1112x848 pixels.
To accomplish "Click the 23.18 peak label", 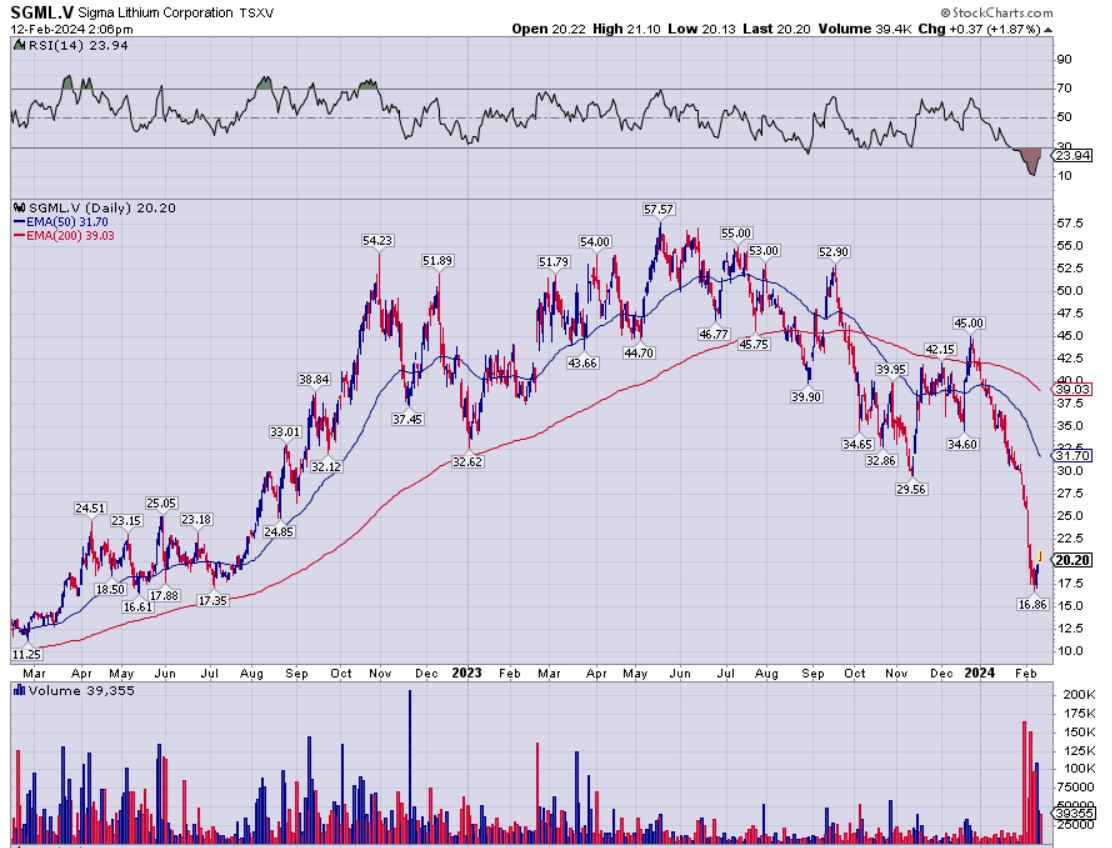I will tap(196, 519).
